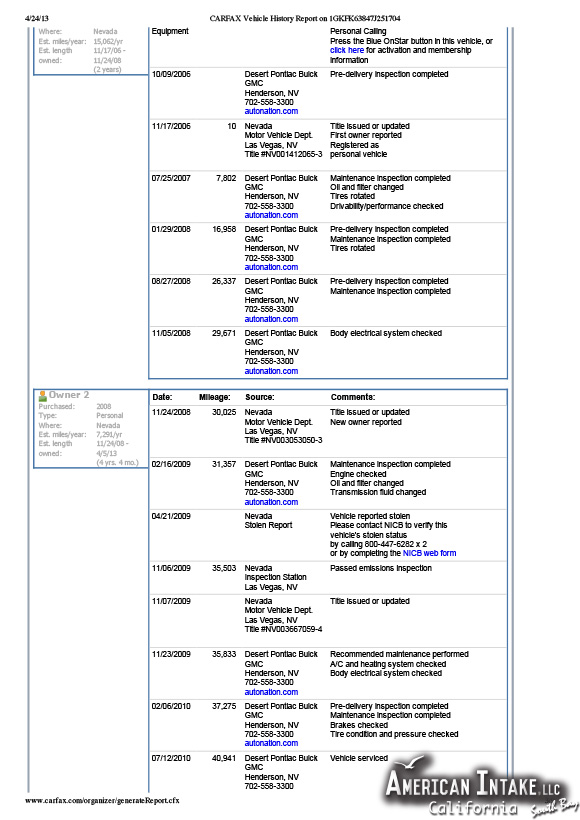This screenshot has width=580, height=820.
Task: Click 'First owner reported' comment
Action: pos(366,135)
